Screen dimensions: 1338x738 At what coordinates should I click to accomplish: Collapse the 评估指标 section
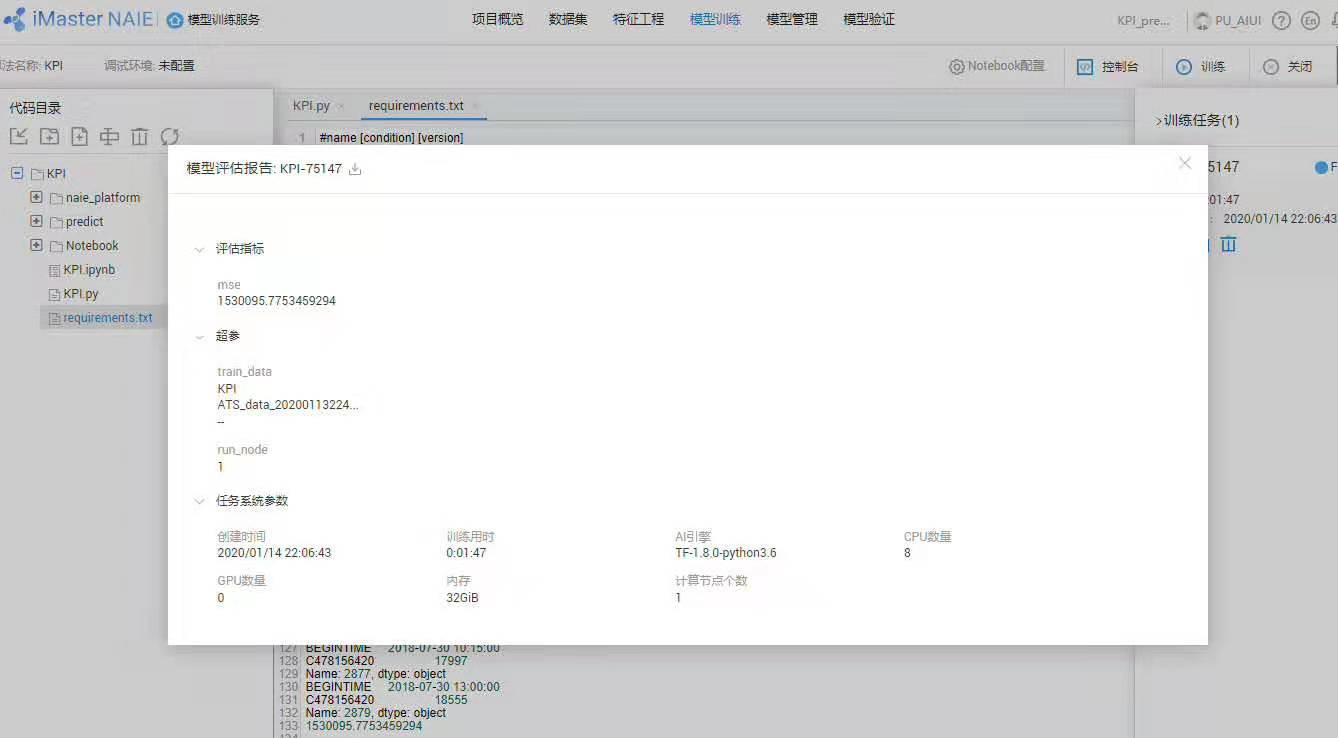click(199, 248)
